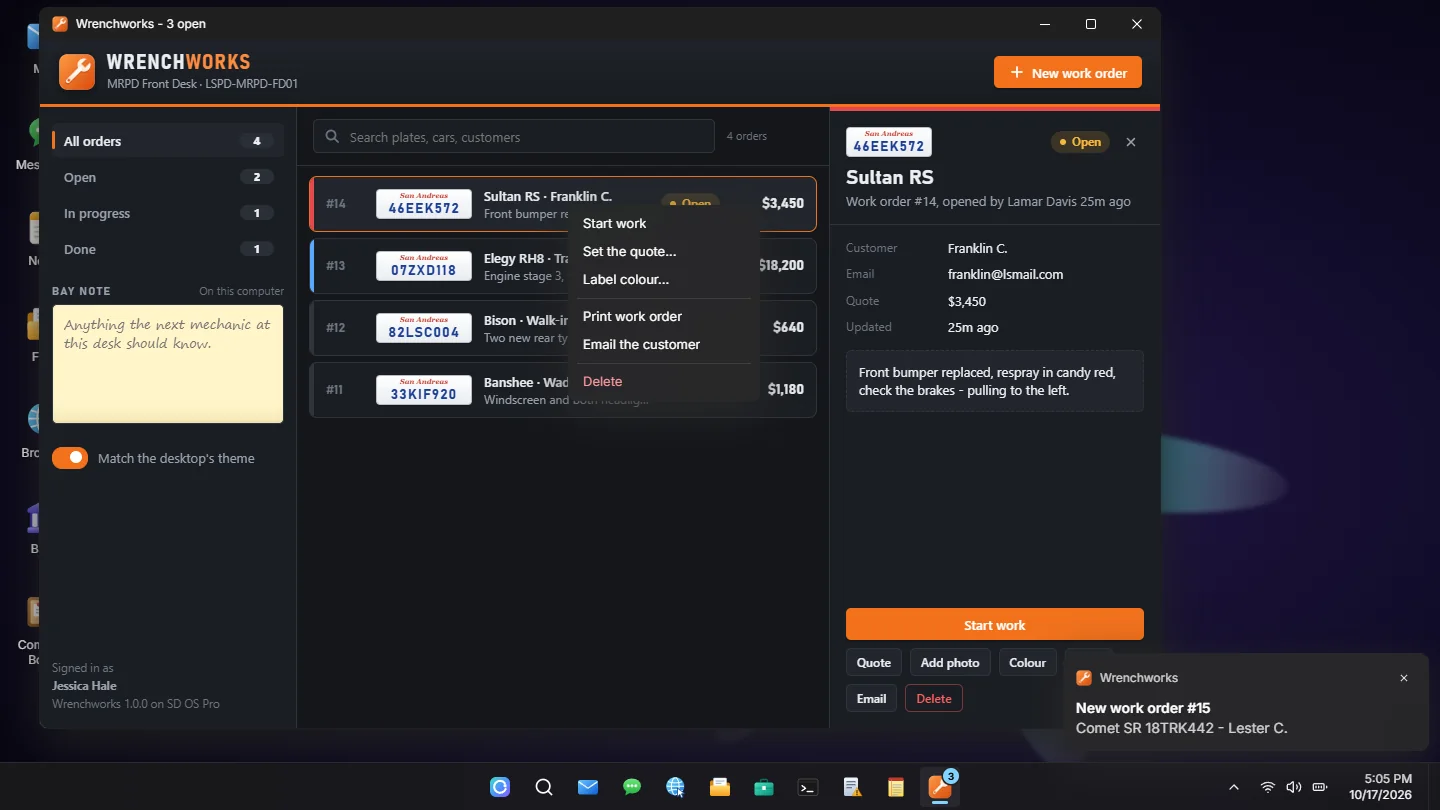This screenshot has height=810, width=1440.
Task: Click into the yellow Bay note text area
Action: point(168,364)
